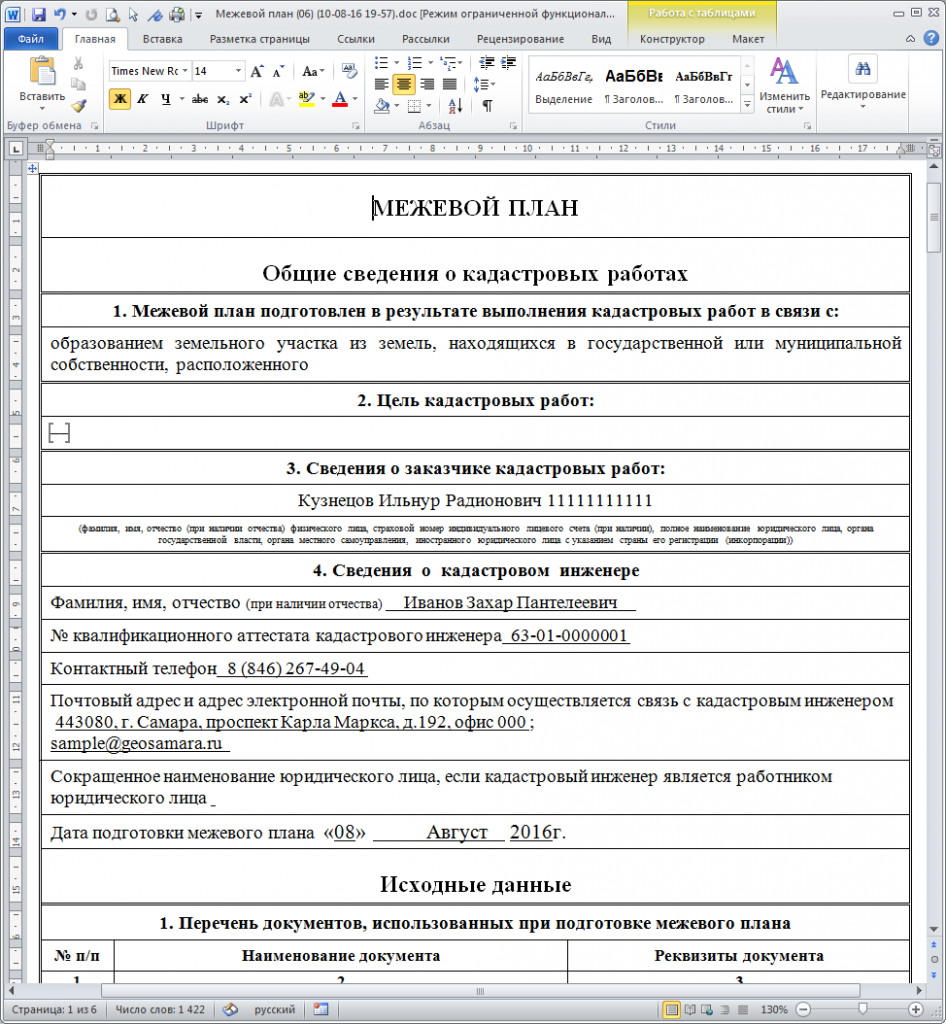Increase font size with the grow font button
This screenshot has height=1024, width=946.
(257, 71)
